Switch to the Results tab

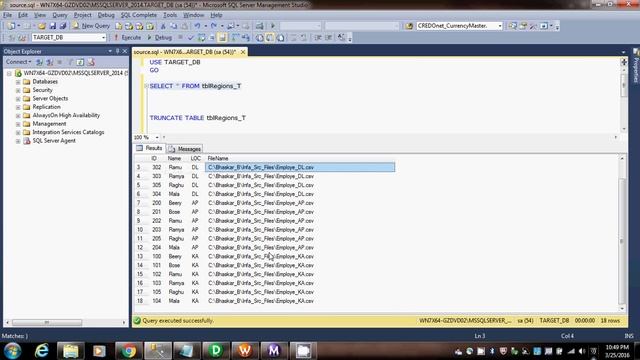coord(149,148)
